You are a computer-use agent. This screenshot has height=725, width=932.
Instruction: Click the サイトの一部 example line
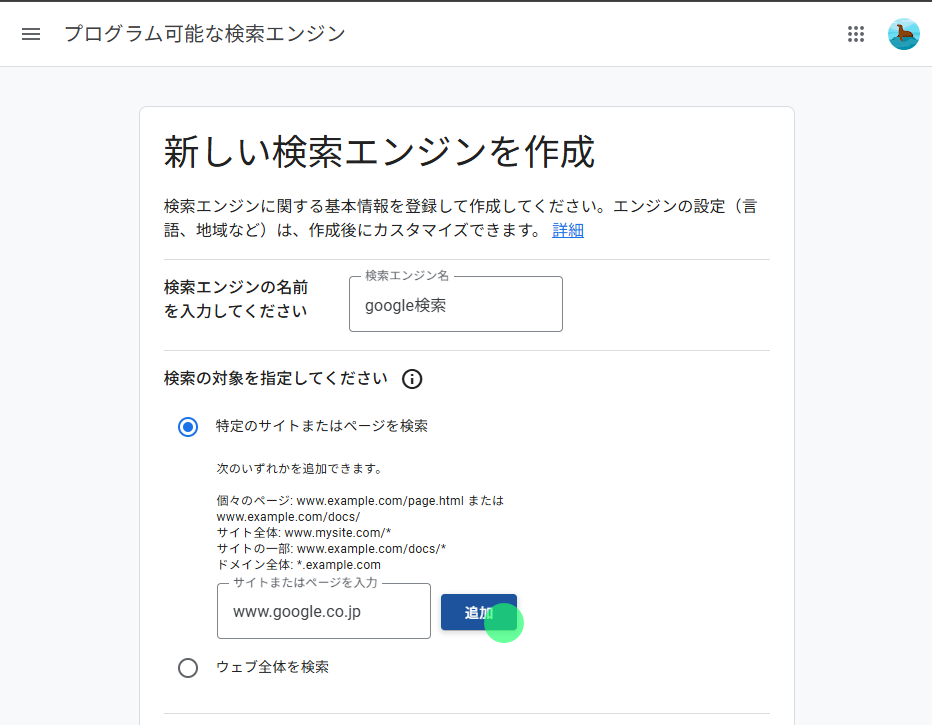pos(331,549)
